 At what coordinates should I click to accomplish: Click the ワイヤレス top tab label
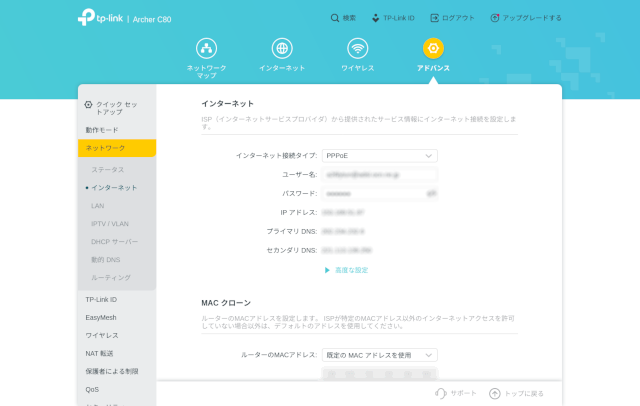[x=358, y=68]
